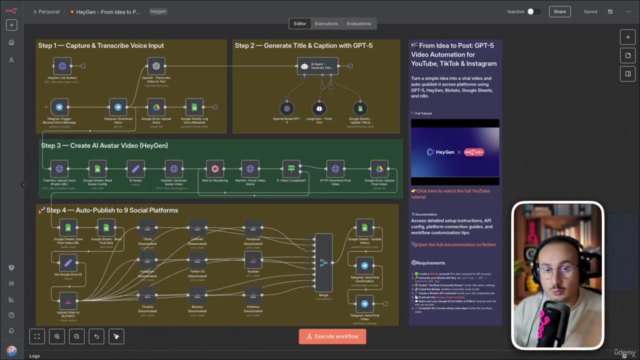The image size is (640, 360).
Task: Click the fit-to-view canvas icon
Action: [x=37, y=336]
